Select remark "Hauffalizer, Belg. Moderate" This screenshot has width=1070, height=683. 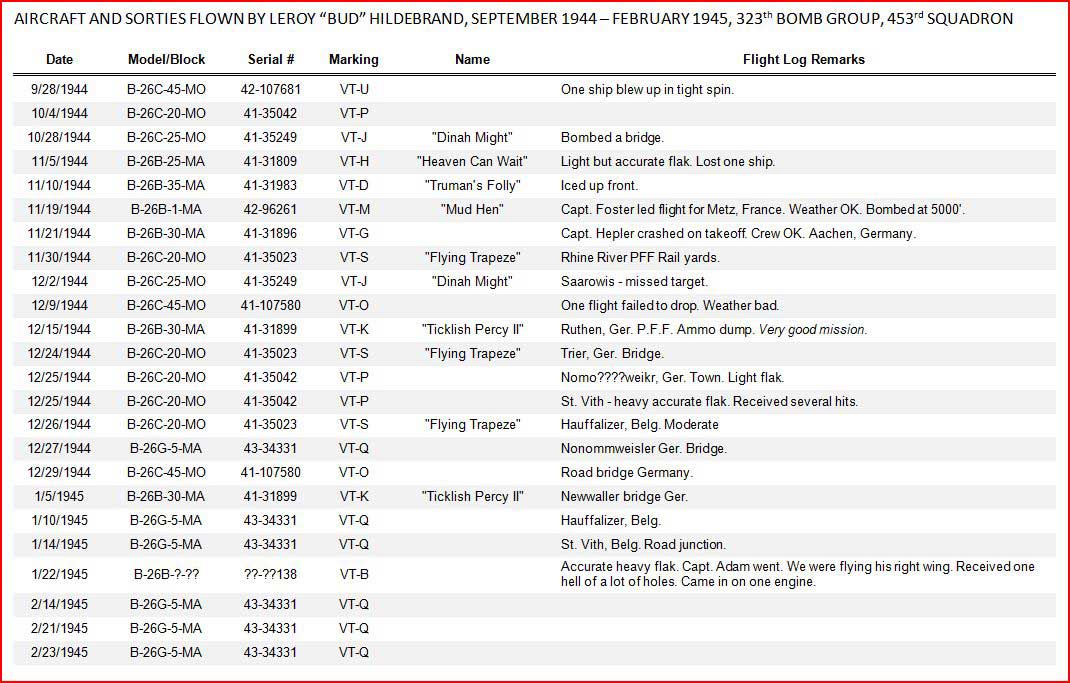click(639, 424)
